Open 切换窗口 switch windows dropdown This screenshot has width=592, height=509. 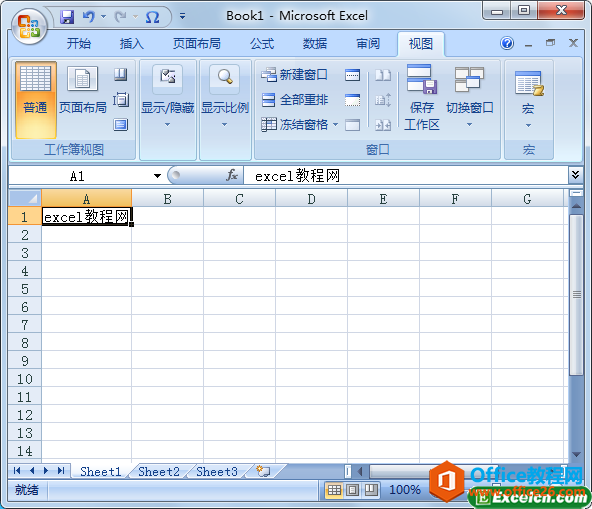coord(469,97)
